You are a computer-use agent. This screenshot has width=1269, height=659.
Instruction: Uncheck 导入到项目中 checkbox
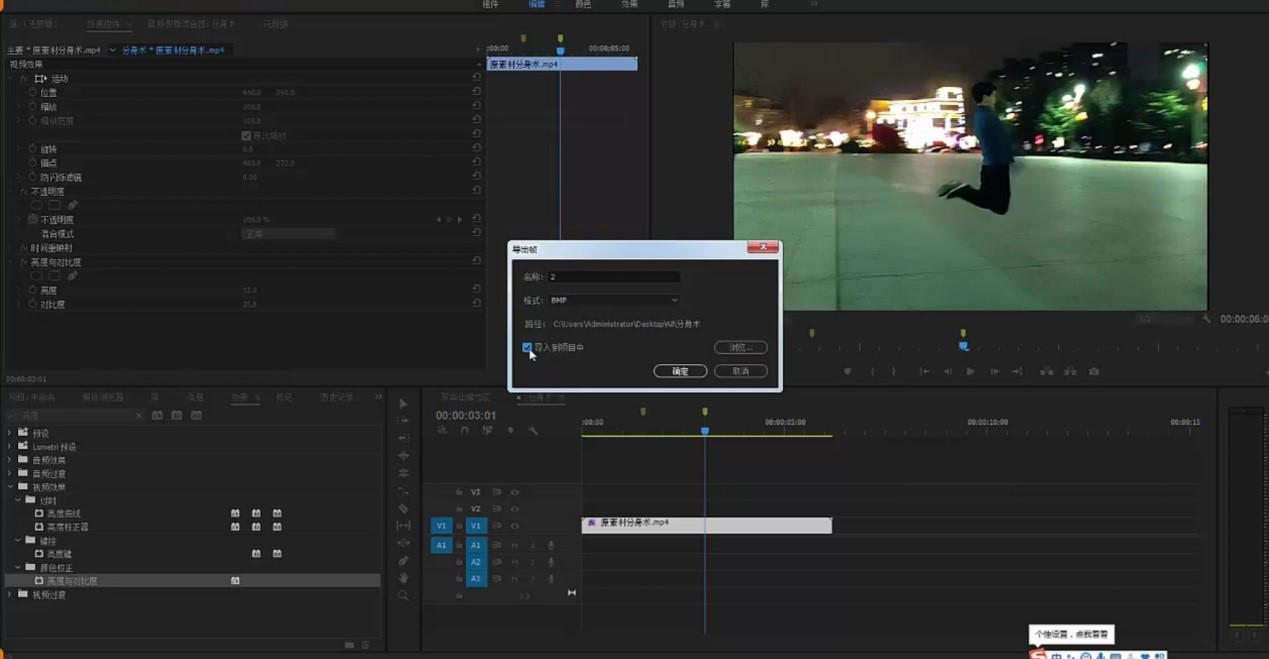[527, 348]
